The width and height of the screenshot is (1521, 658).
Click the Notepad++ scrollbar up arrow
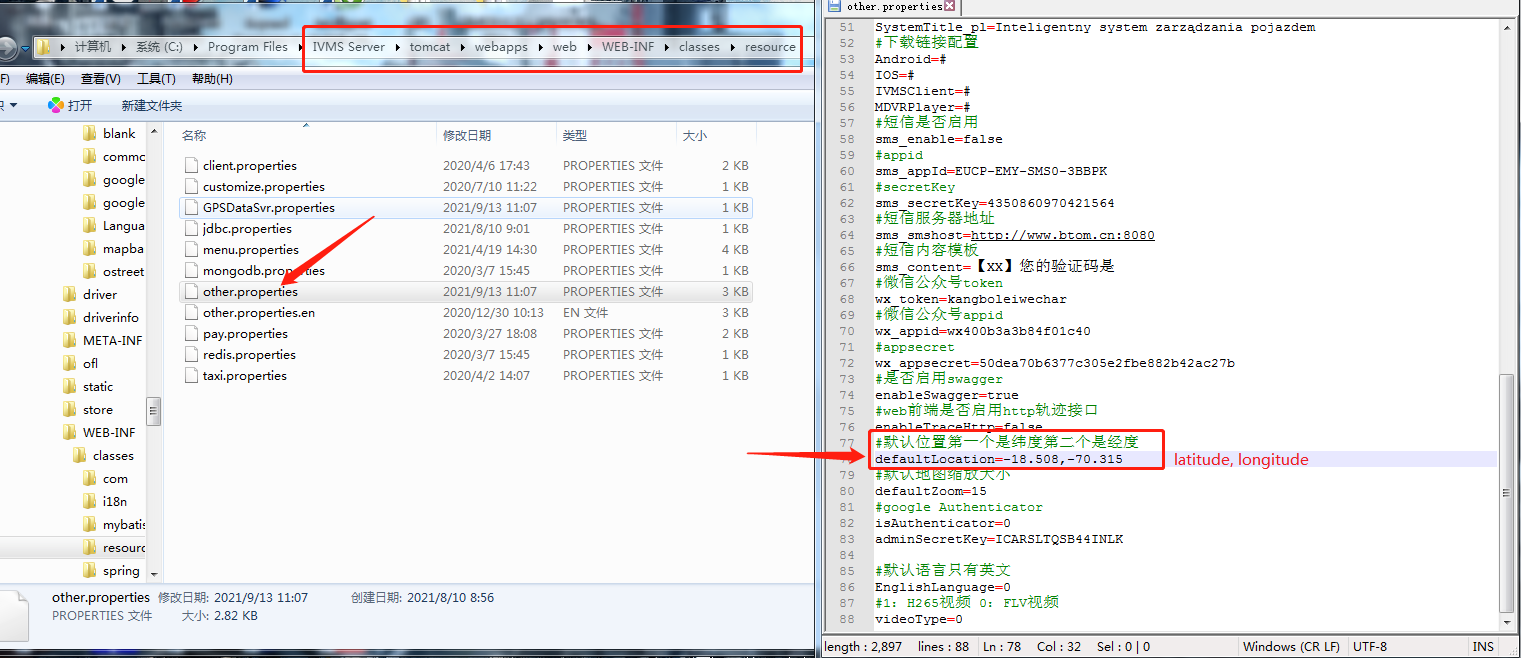pos(1508,29)
